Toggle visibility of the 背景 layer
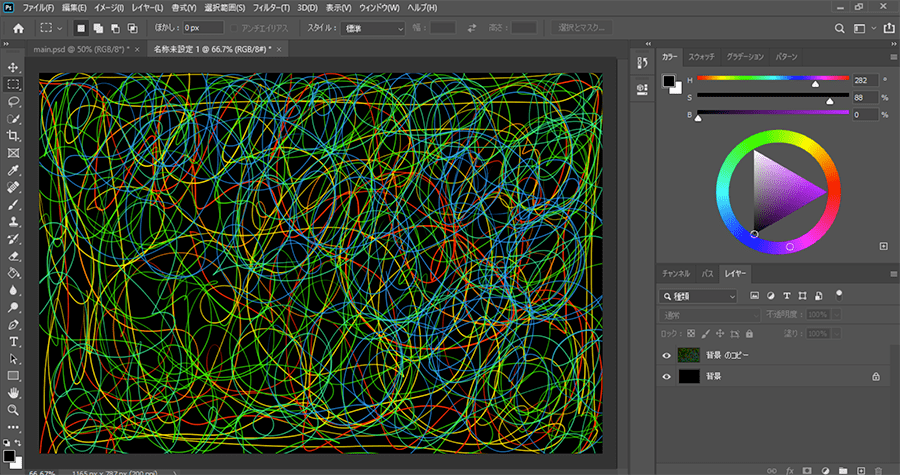Viewport: 900px width, 475px height. [667, 377]
